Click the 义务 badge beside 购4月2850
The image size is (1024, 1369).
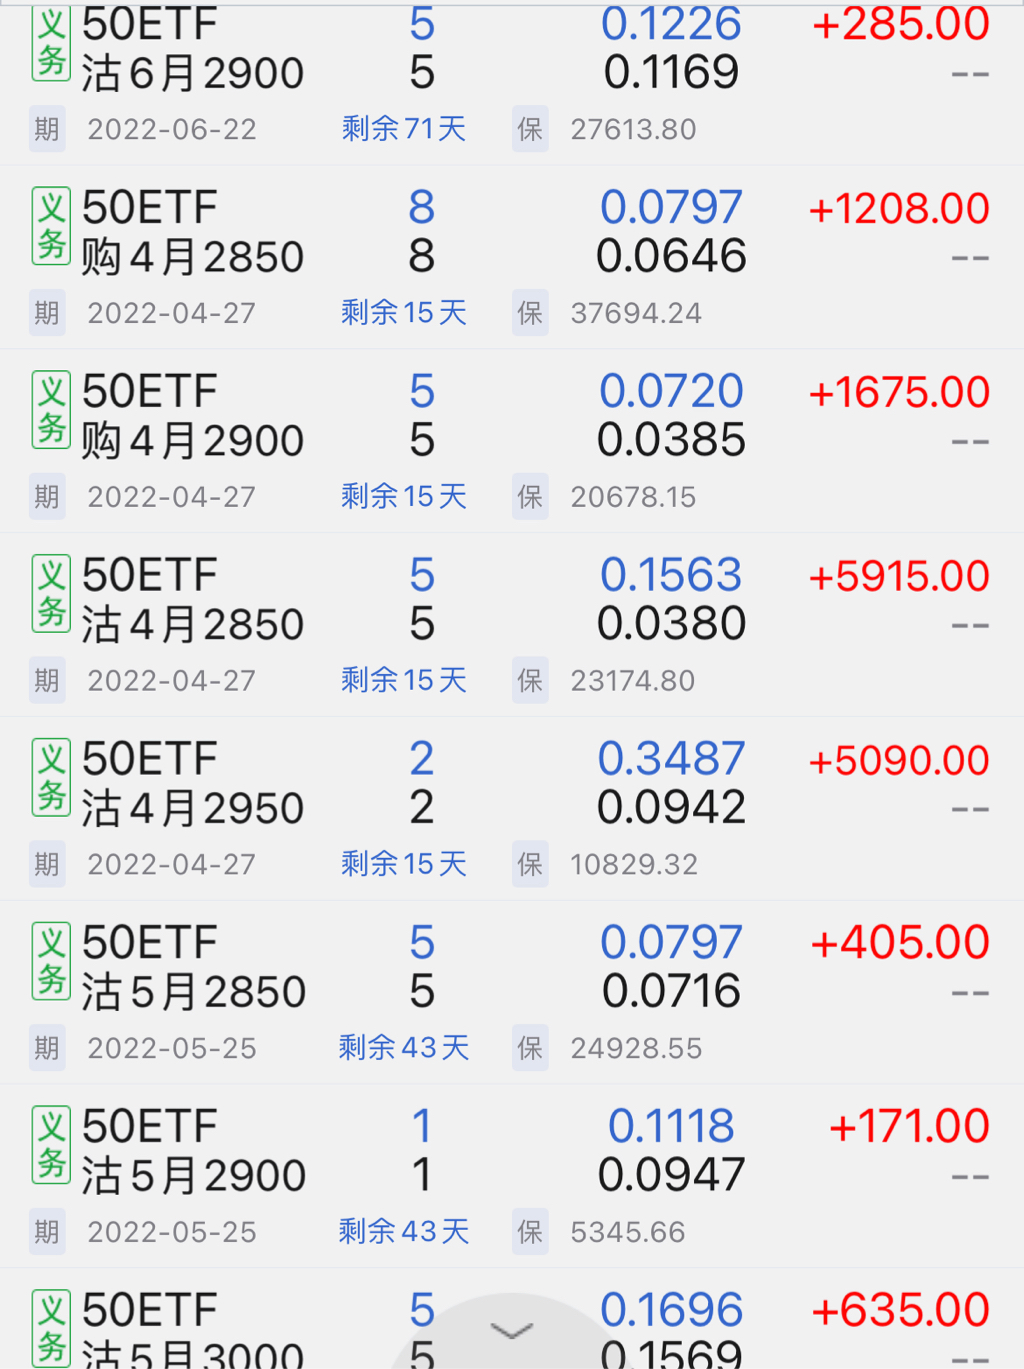point(51,226)
